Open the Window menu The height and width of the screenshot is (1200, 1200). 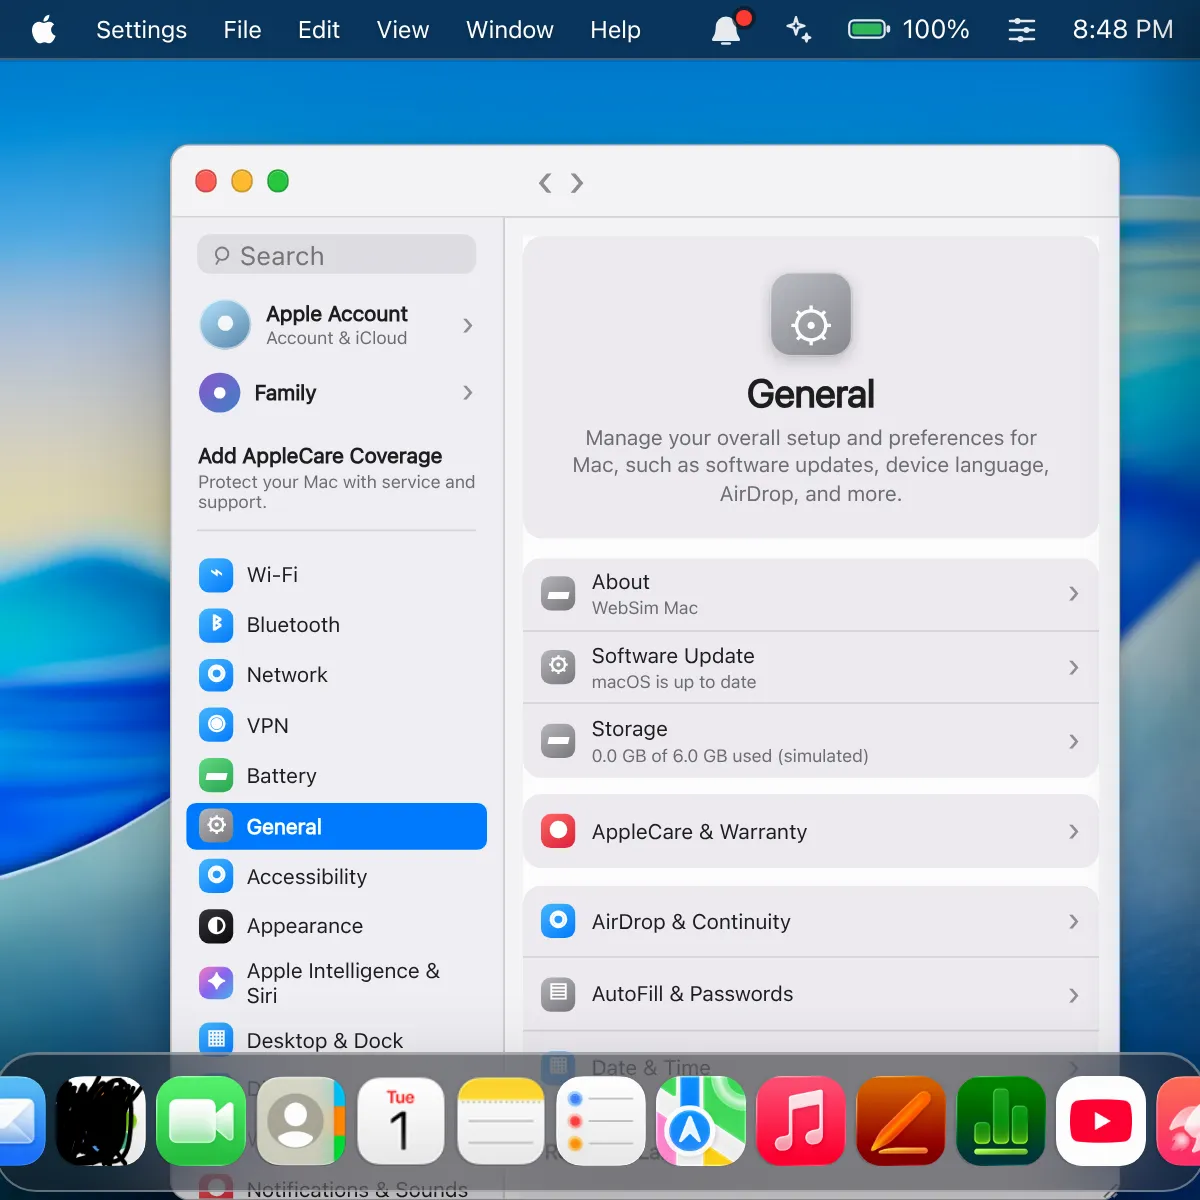tap(510, 30)
